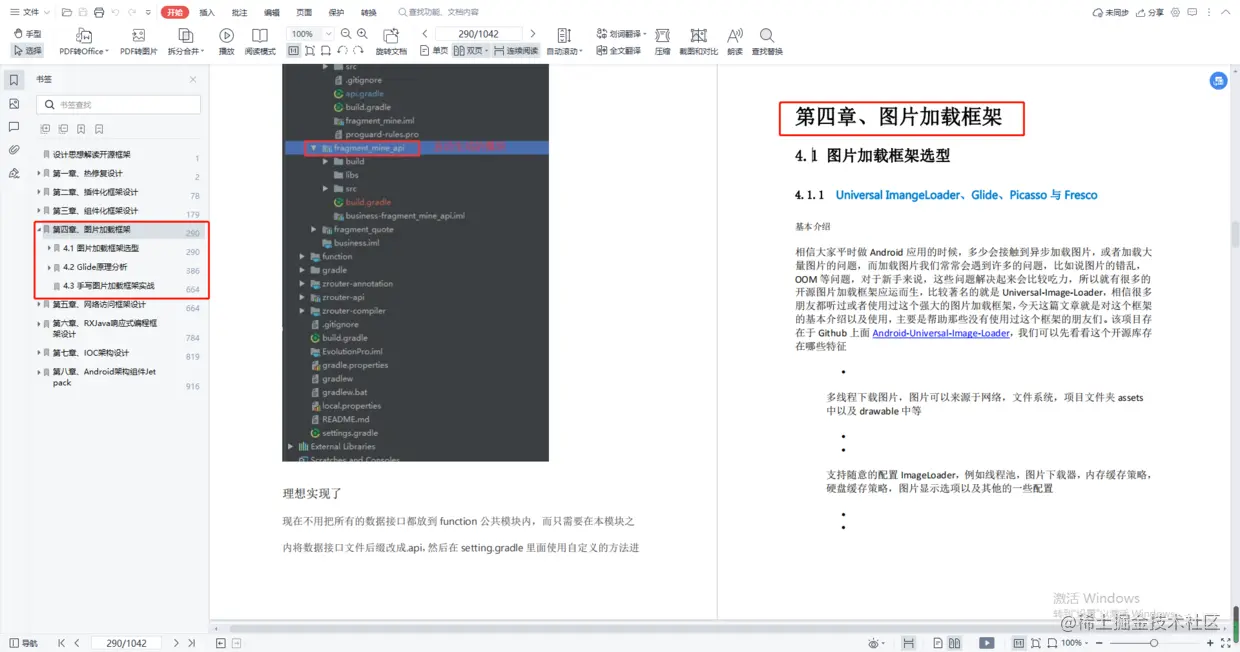This screenshot has height=652, width=1240.
Task: Switch to the 转换 ribbon tab
Action: tap(369, 12)
